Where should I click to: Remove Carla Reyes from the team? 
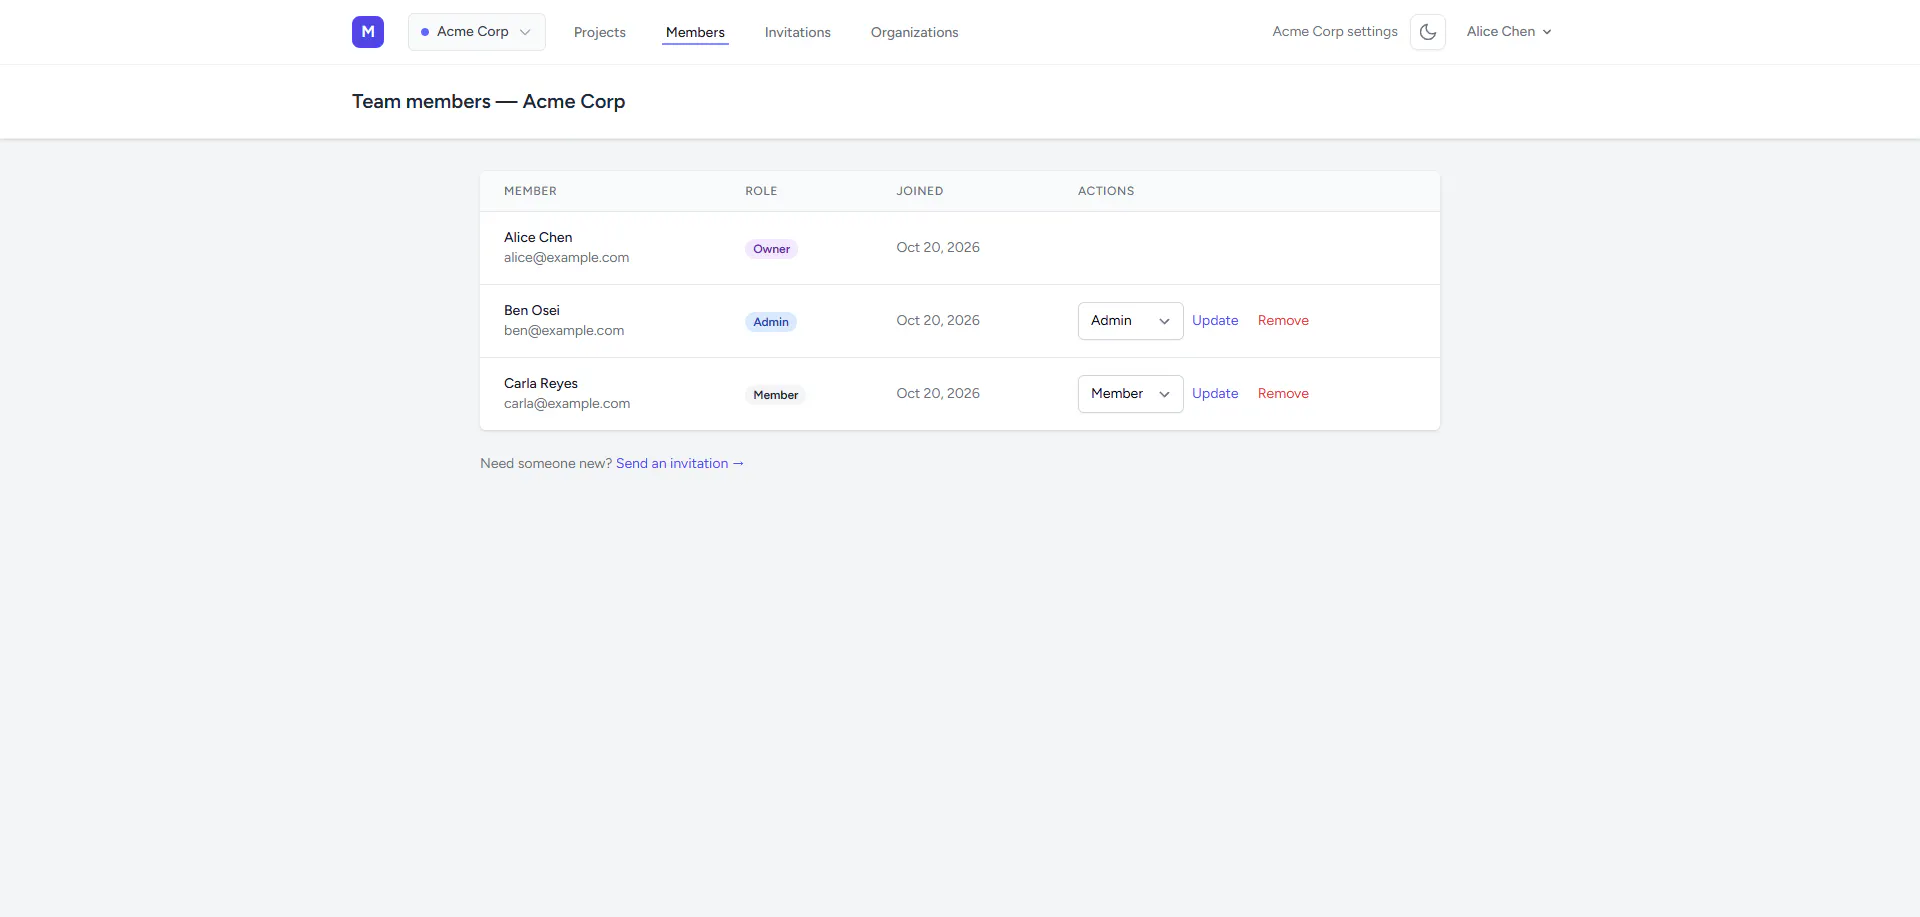[x=1283, y=394]
